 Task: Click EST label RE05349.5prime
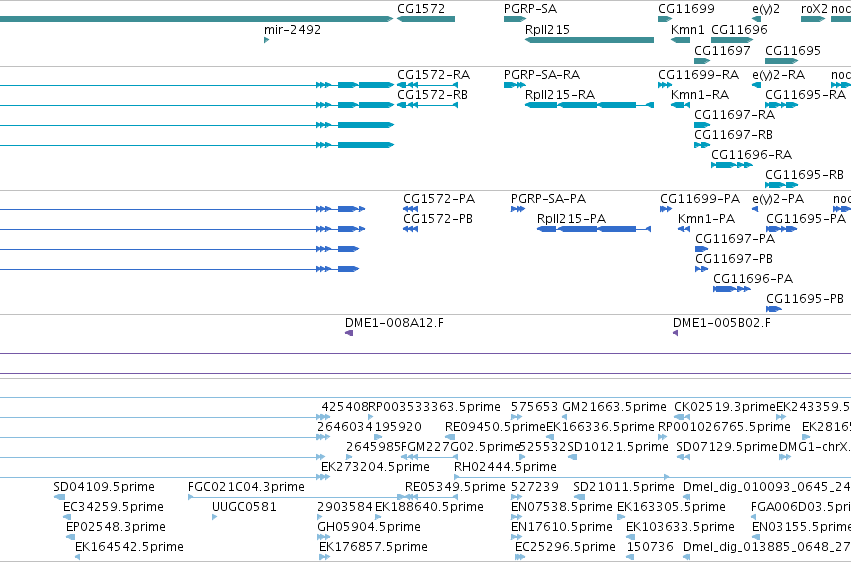pos(455,487)
